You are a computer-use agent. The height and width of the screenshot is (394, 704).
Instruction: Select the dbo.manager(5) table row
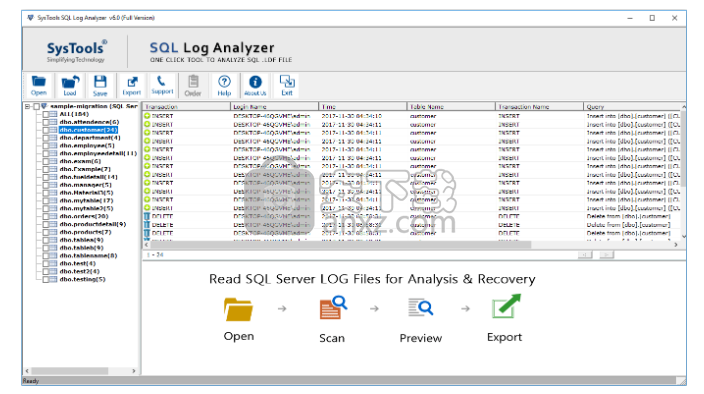pos(85,185)
